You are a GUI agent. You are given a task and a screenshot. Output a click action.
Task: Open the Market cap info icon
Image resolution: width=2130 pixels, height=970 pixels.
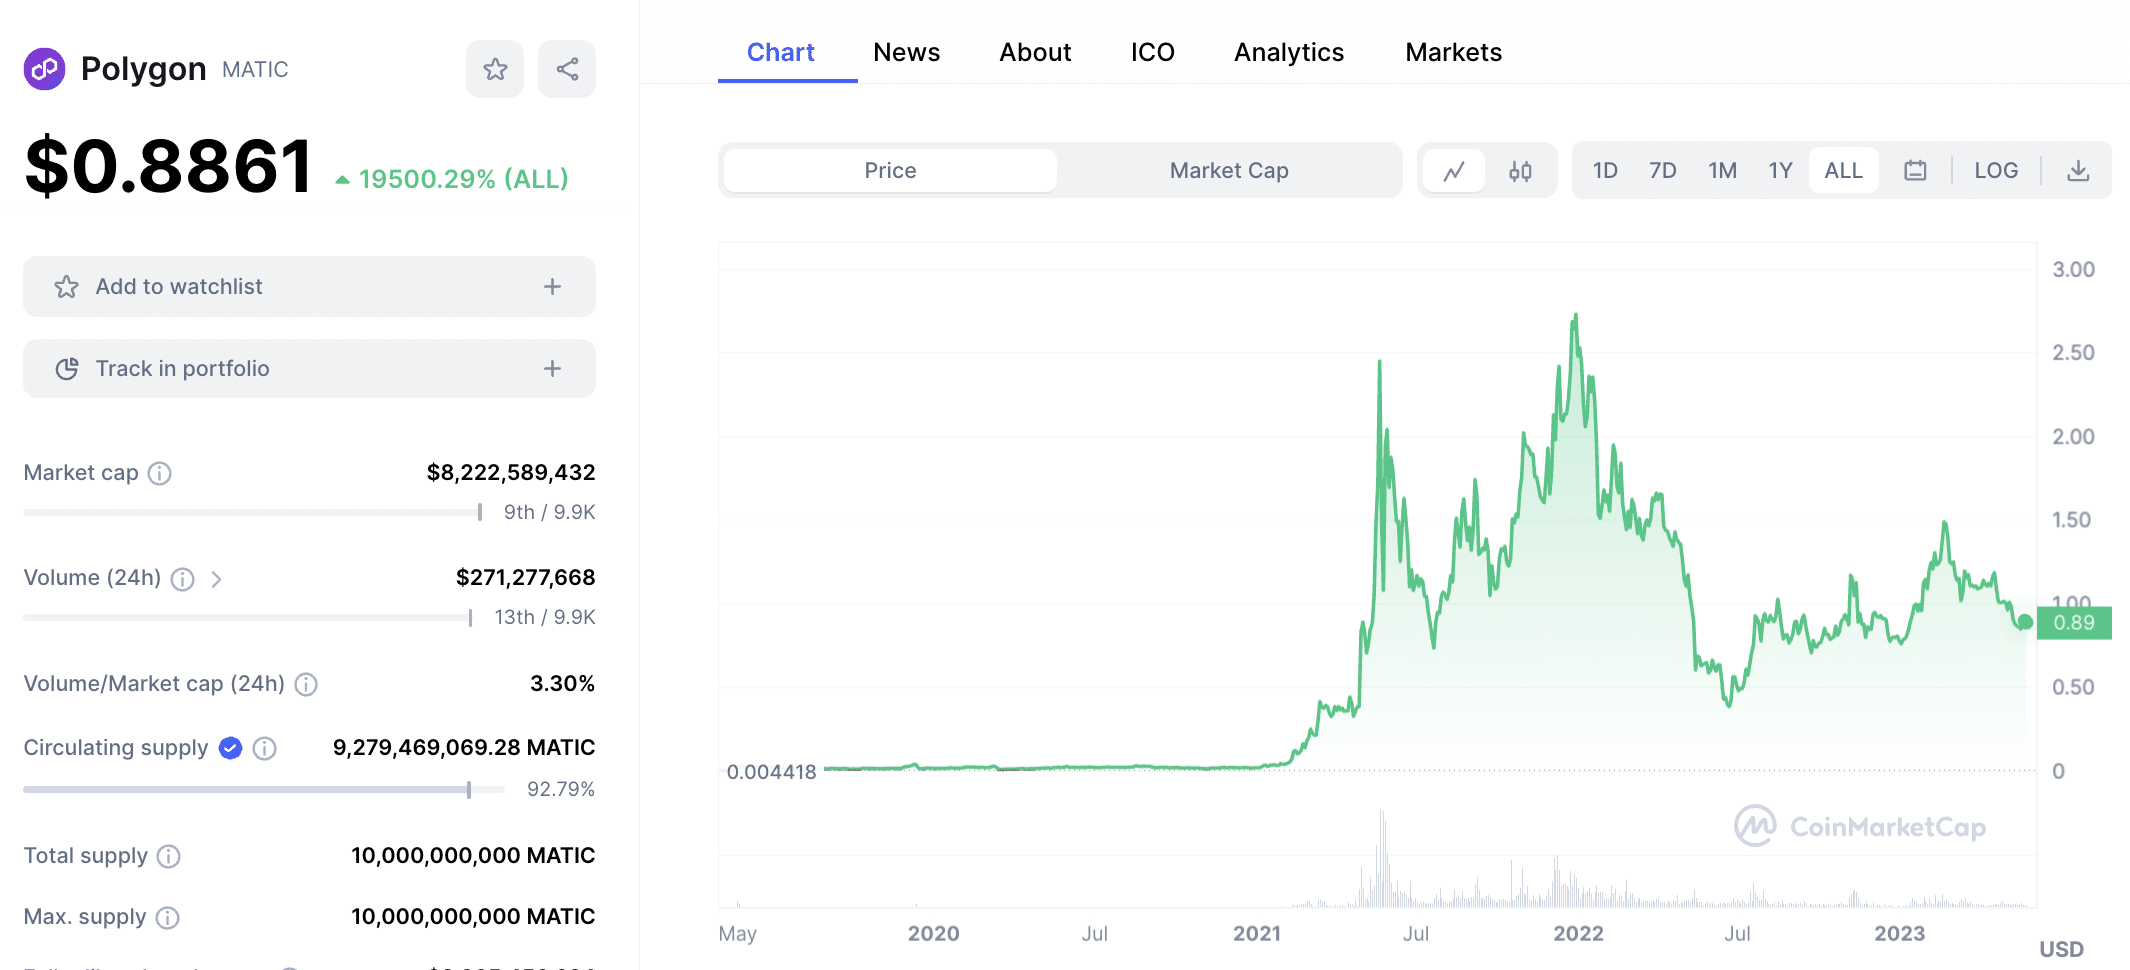tap(160, 473)
